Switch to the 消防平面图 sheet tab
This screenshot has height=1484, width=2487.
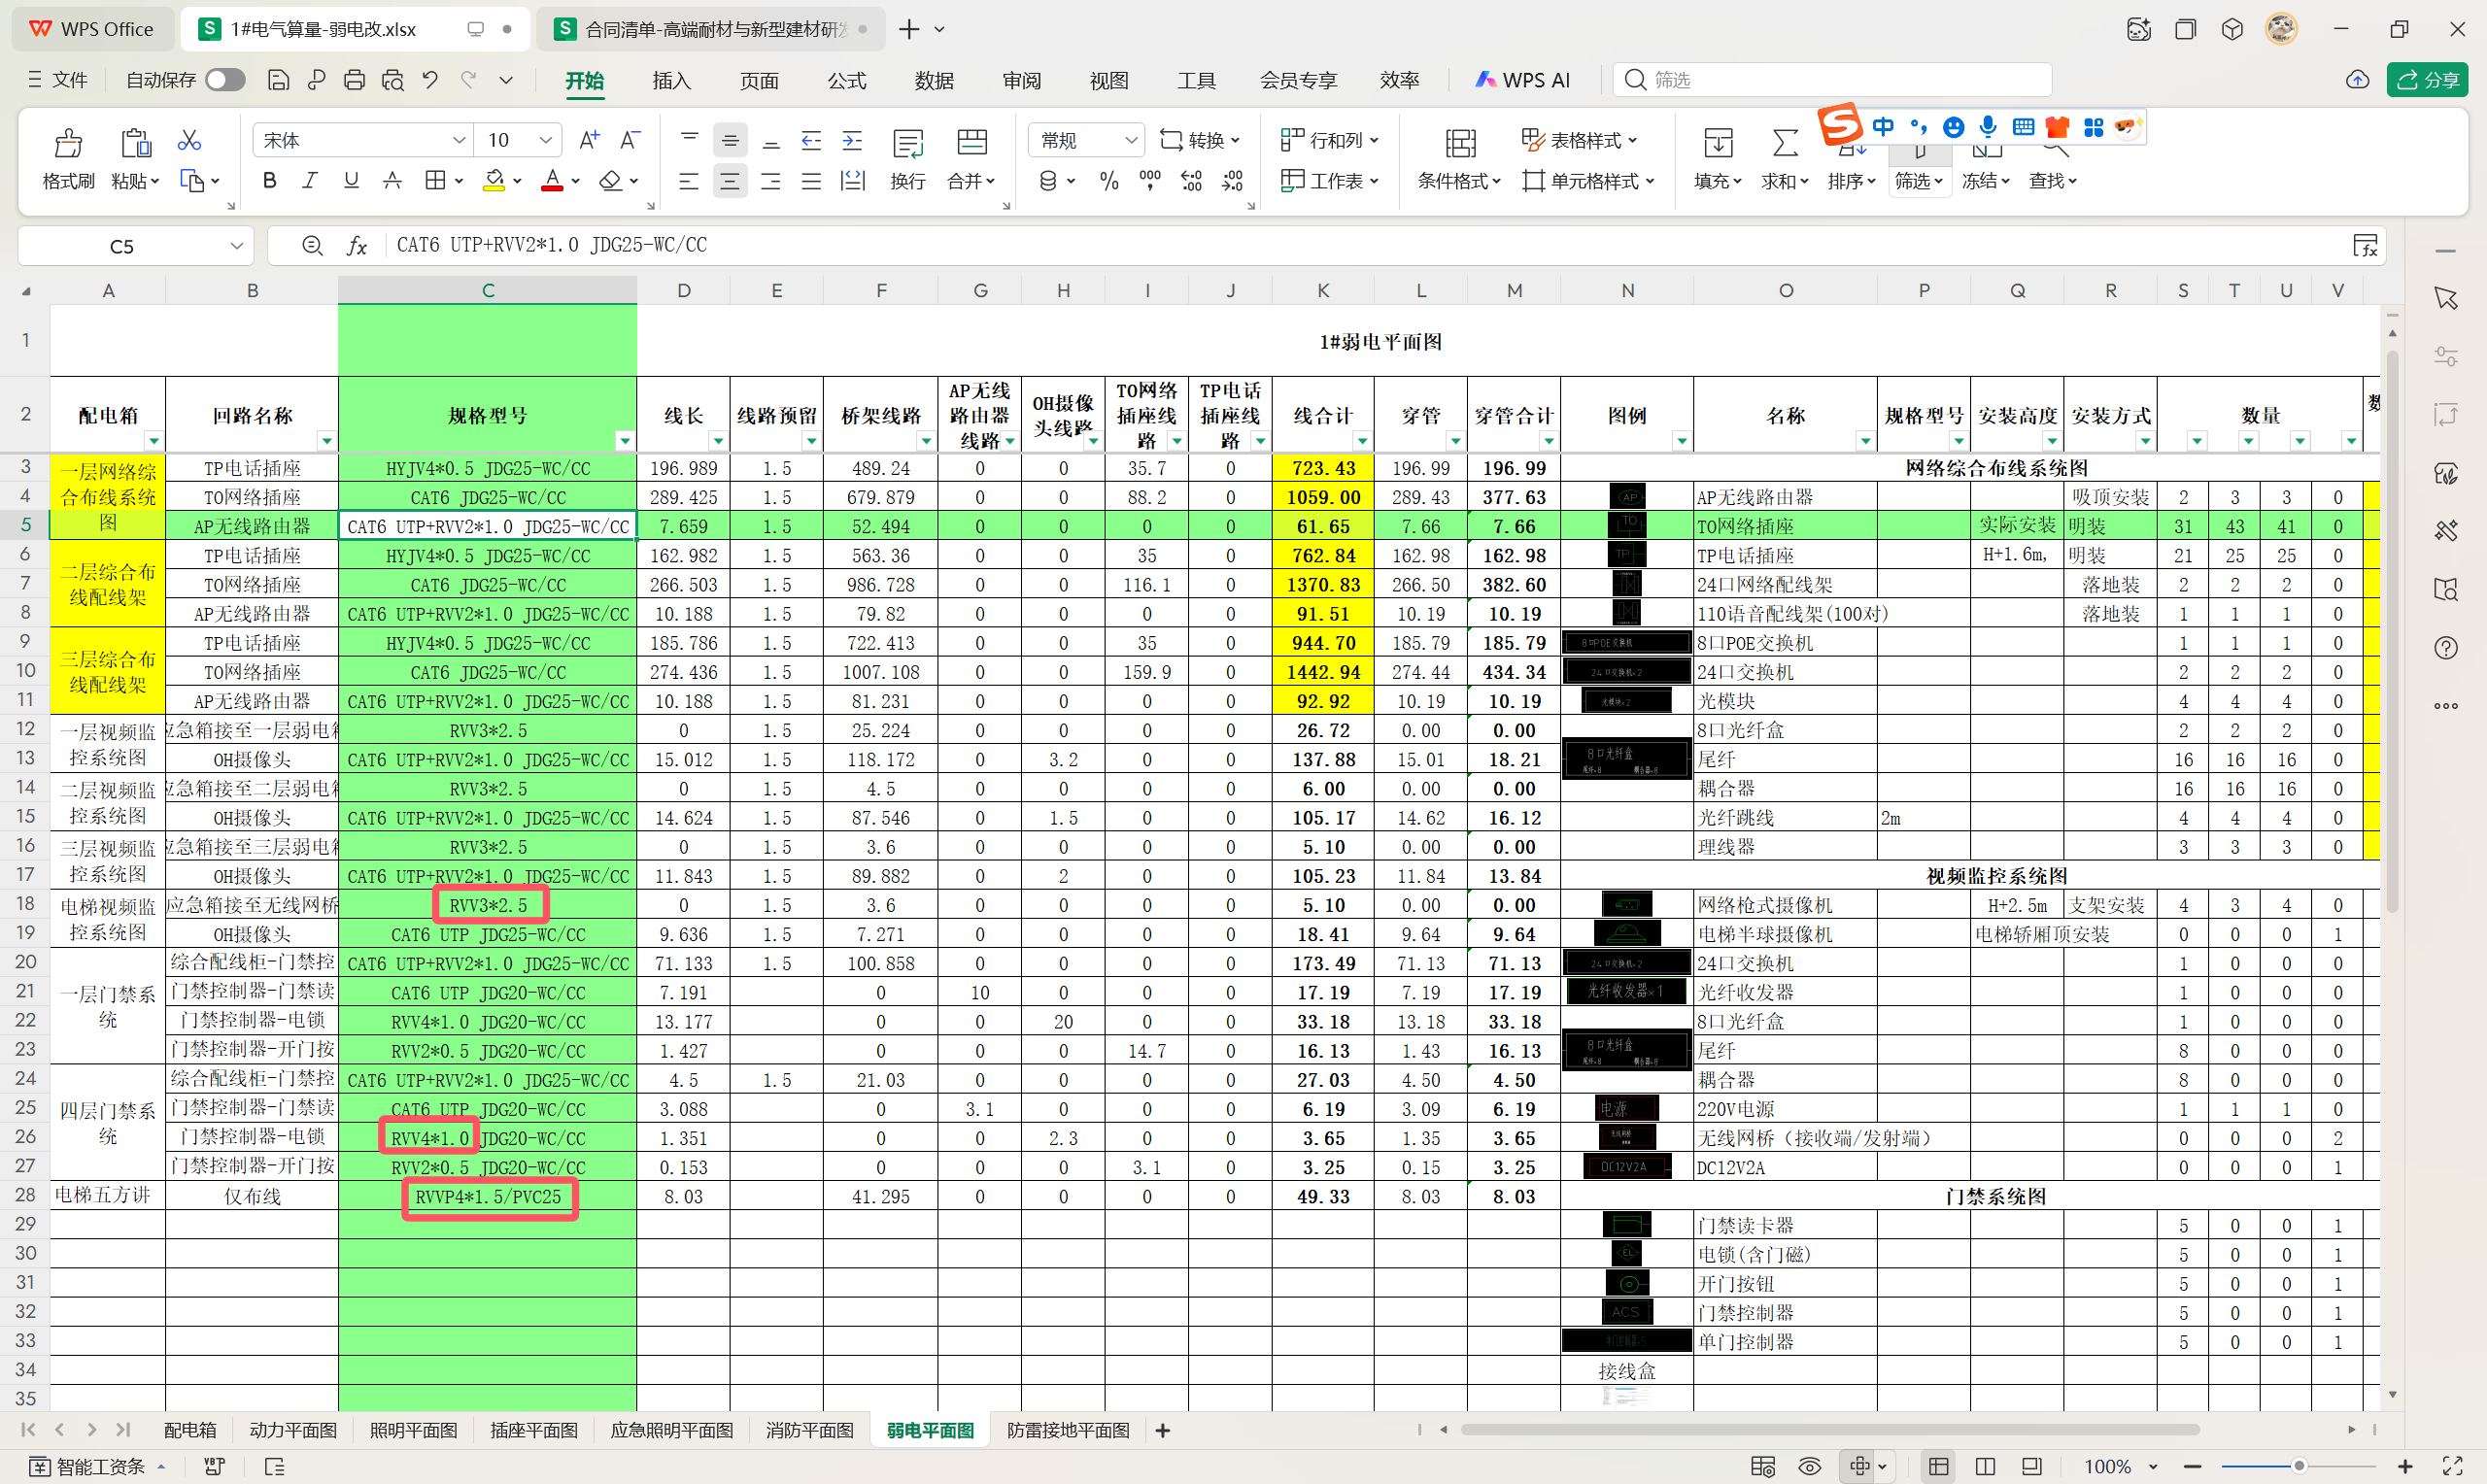click(809, 1430)
